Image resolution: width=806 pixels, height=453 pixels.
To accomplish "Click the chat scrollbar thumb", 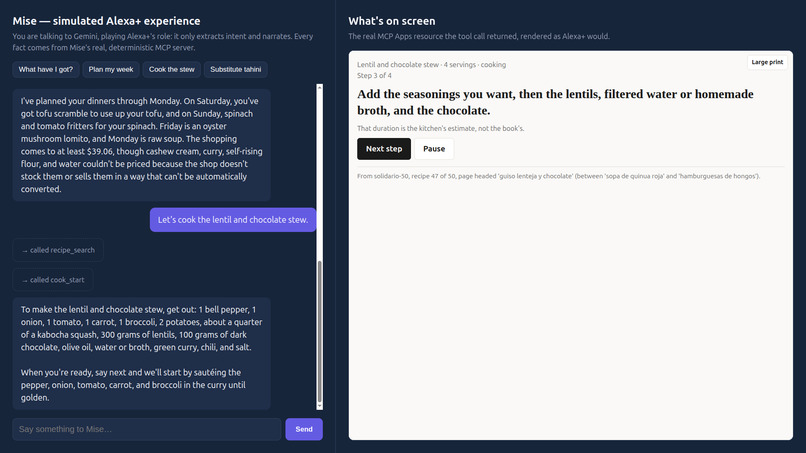I will click(320, 332).
